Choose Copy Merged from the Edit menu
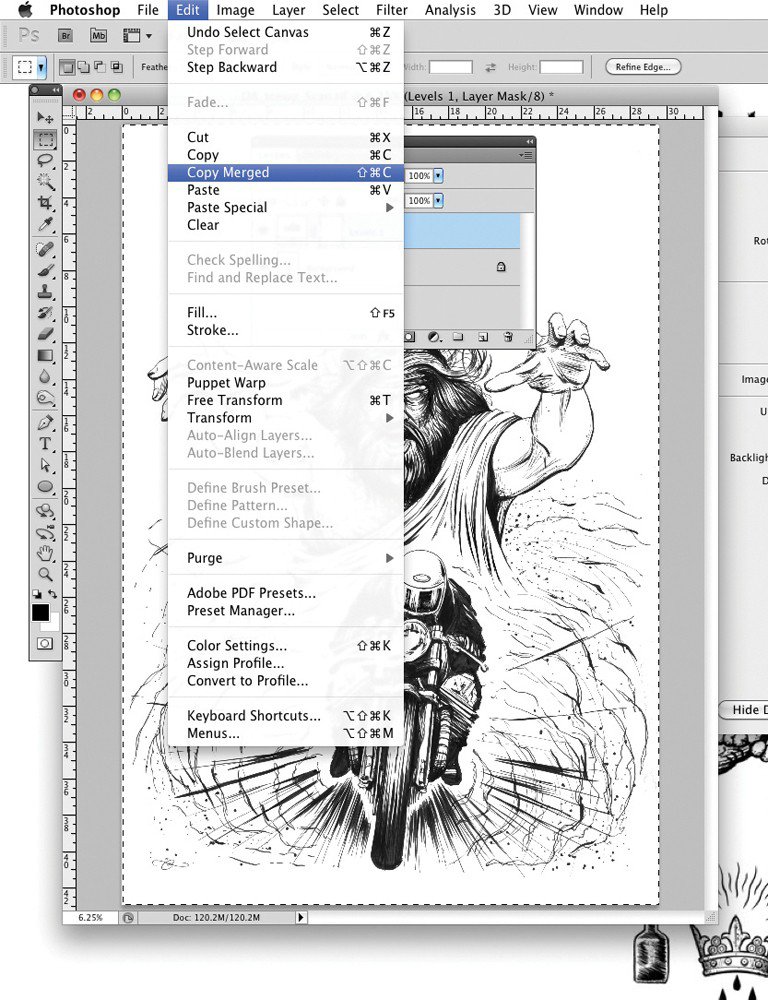 coord(286,172)
